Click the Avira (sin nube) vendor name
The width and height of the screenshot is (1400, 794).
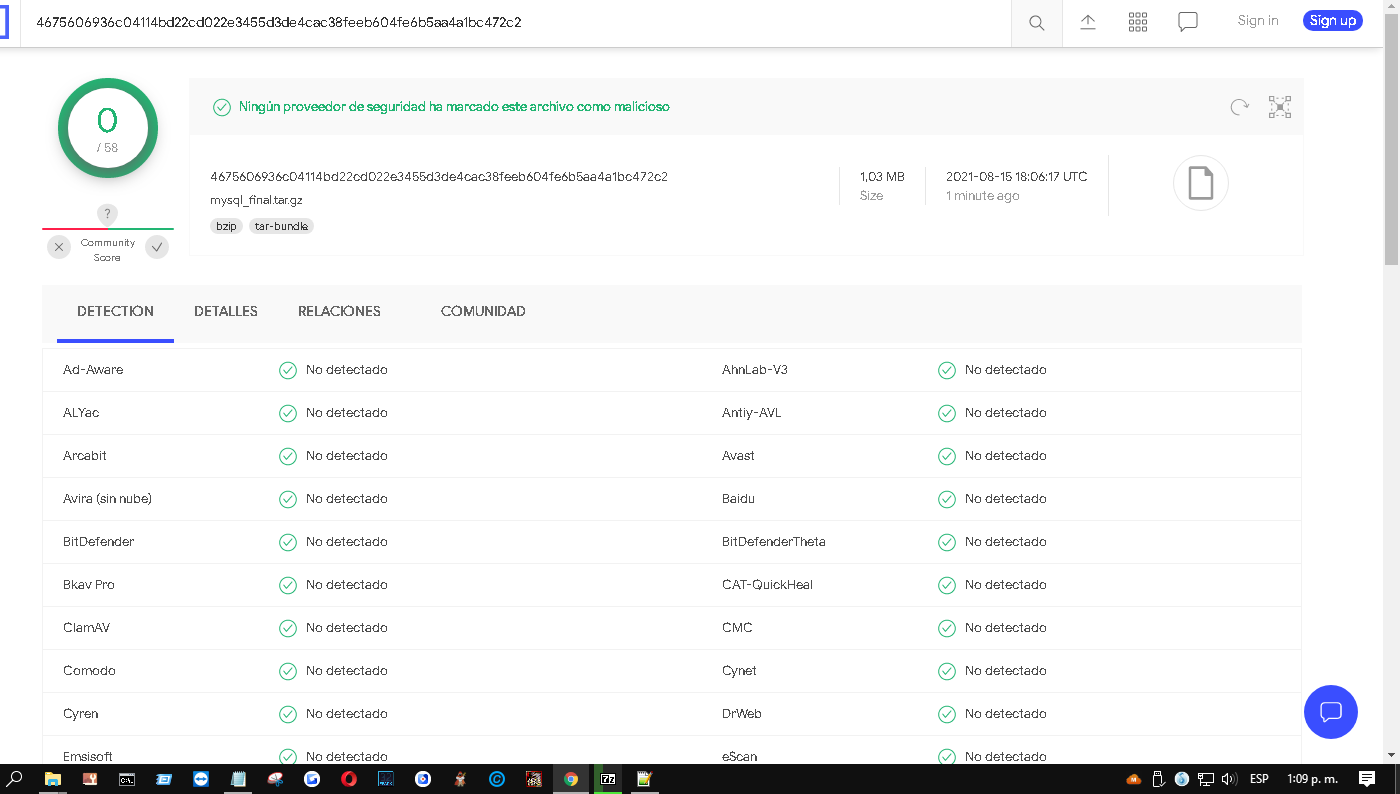click(x=107, y=499)
